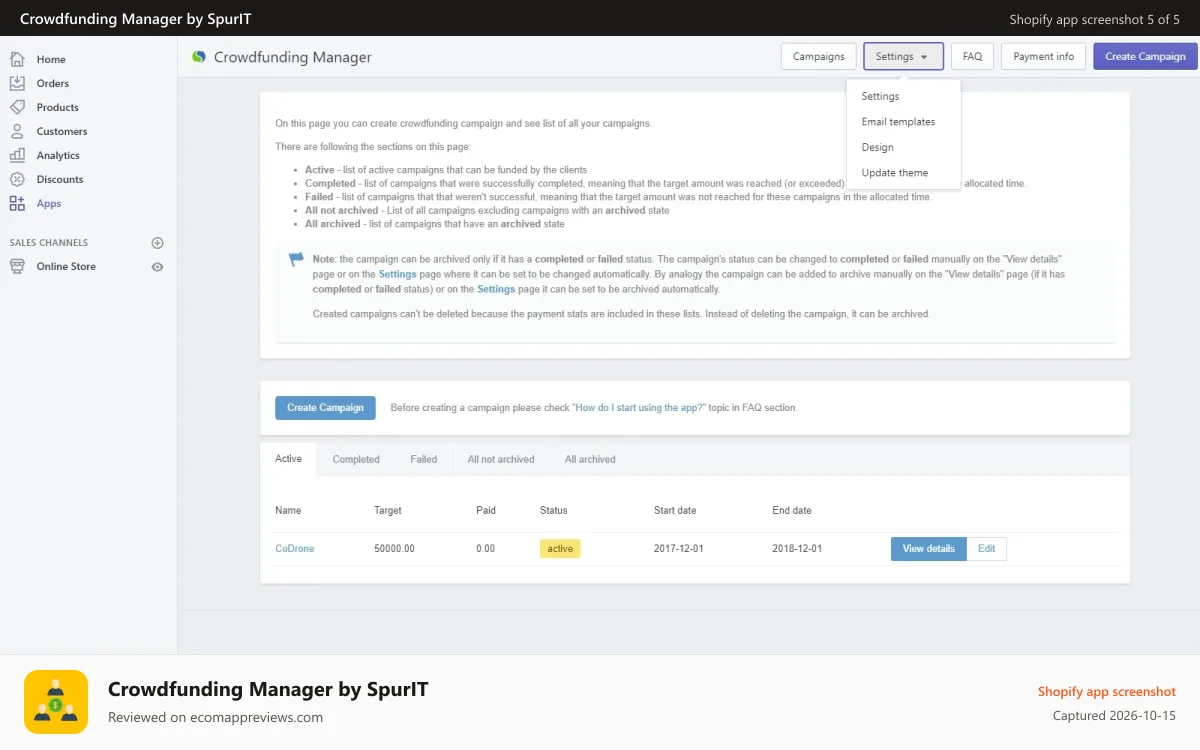
Task: Open the FAQ page
Action: click(972, 57)
